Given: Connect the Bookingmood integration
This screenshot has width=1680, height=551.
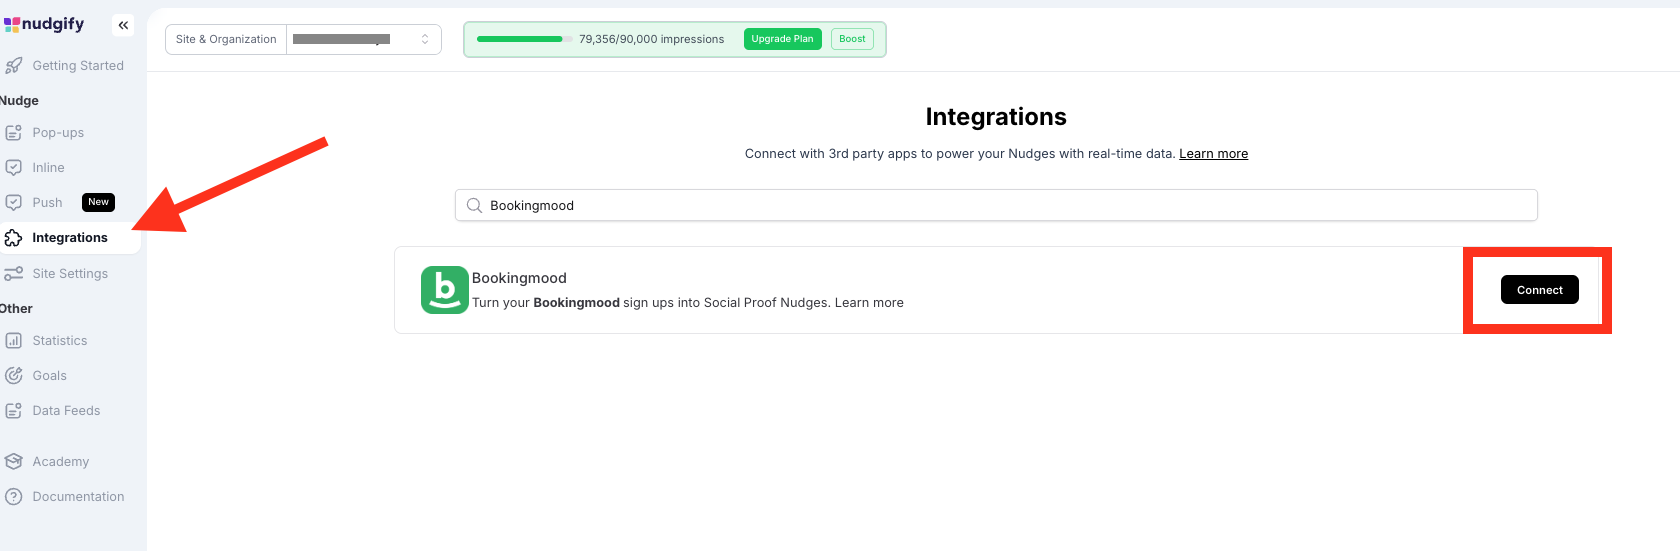Looking at the screenshot, I should tap(1539, 290).
